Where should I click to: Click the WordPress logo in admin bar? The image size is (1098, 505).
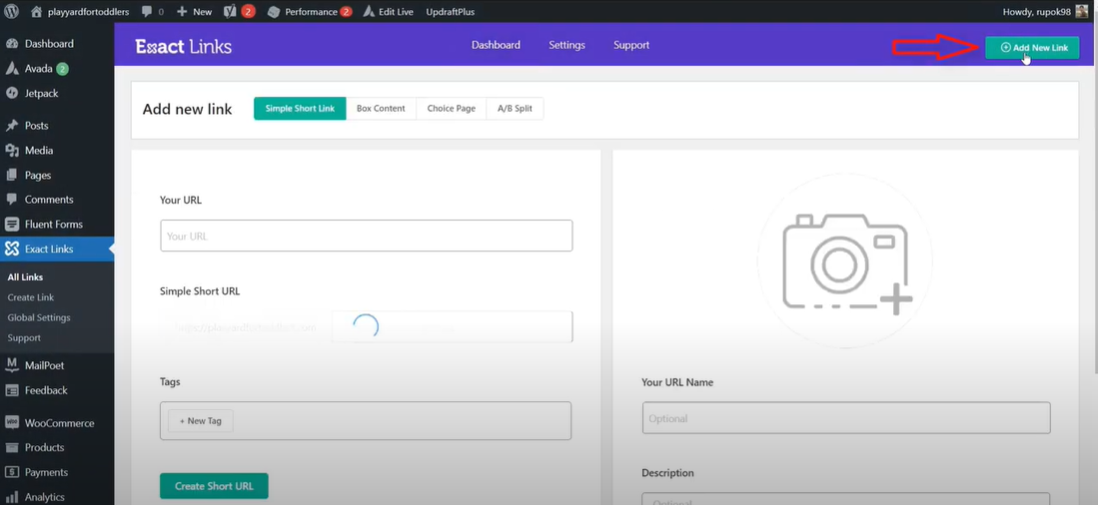coord(11,11)
